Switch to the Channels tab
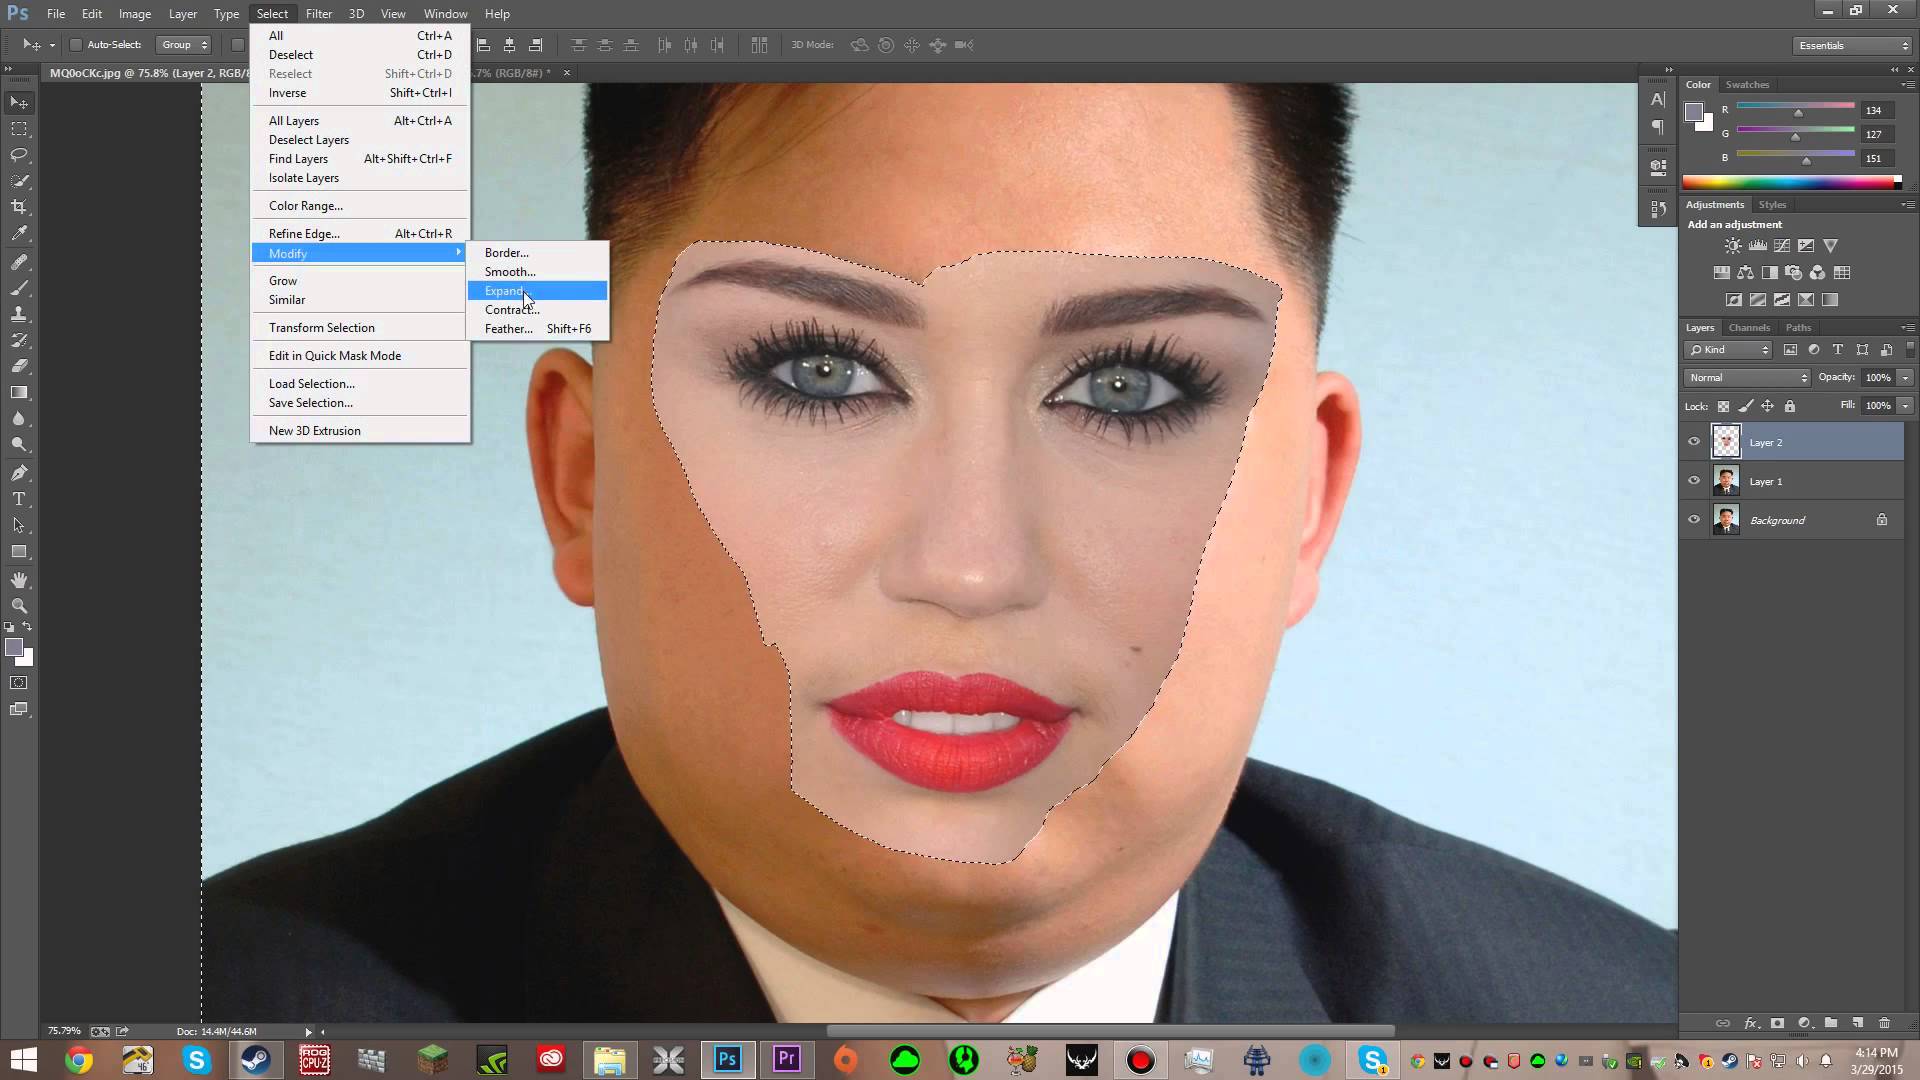 pos(1749,327)
